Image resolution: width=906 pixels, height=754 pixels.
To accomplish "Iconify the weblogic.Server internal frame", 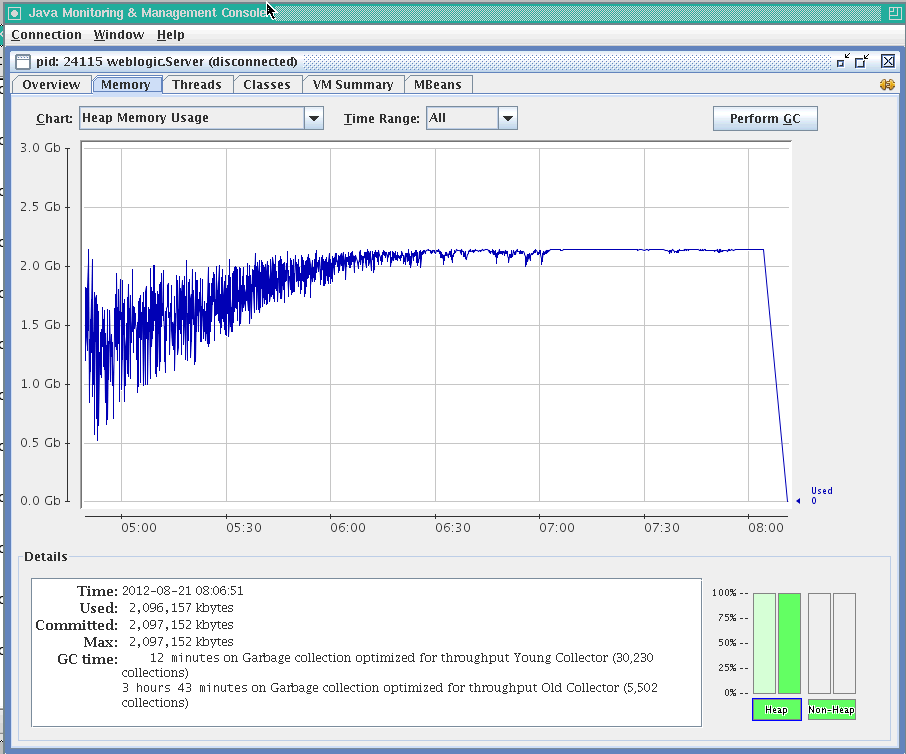I will click(843, 61).
